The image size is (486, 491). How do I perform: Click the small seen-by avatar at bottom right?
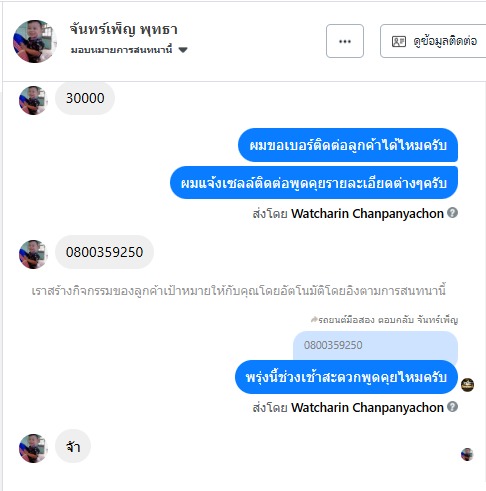(467, 454)
